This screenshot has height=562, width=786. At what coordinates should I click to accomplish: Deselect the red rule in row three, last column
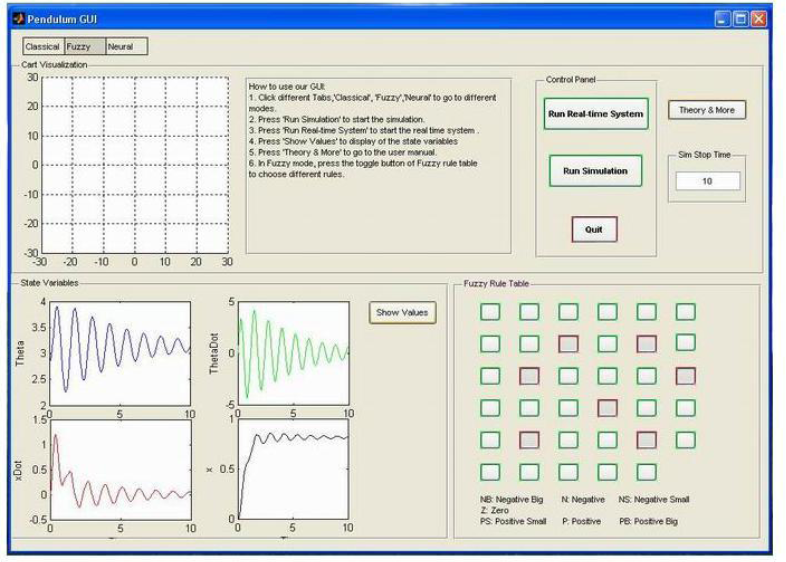685,376
